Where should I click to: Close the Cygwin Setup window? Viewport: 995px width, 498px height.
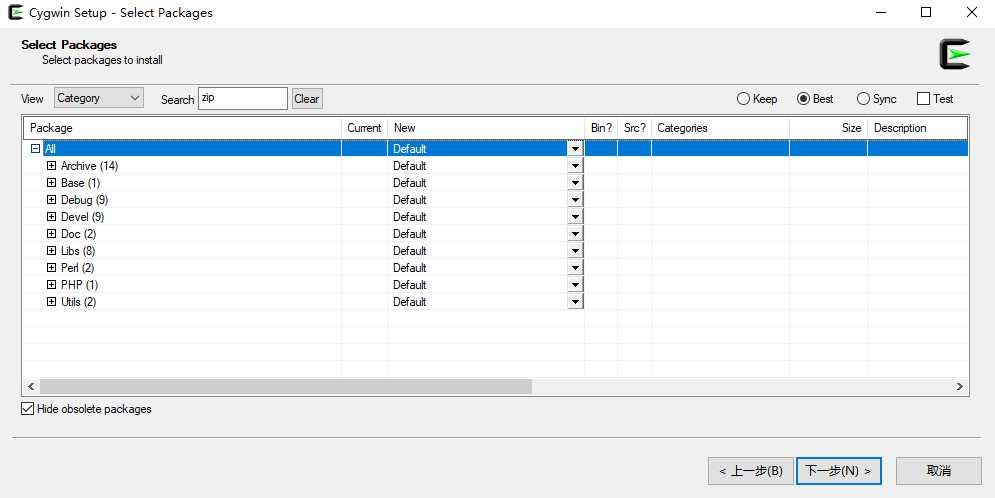(x=972, y=12)
